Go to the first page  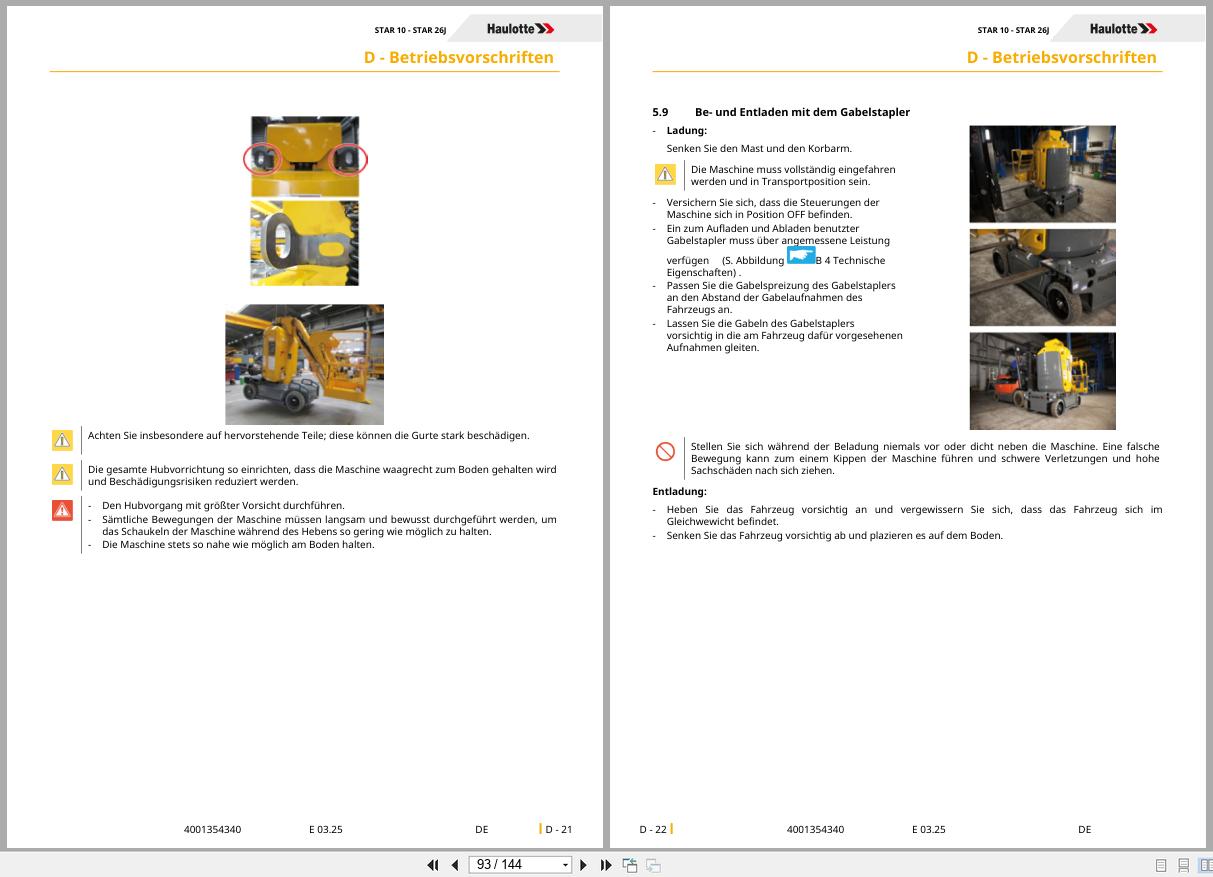(433, 865)
